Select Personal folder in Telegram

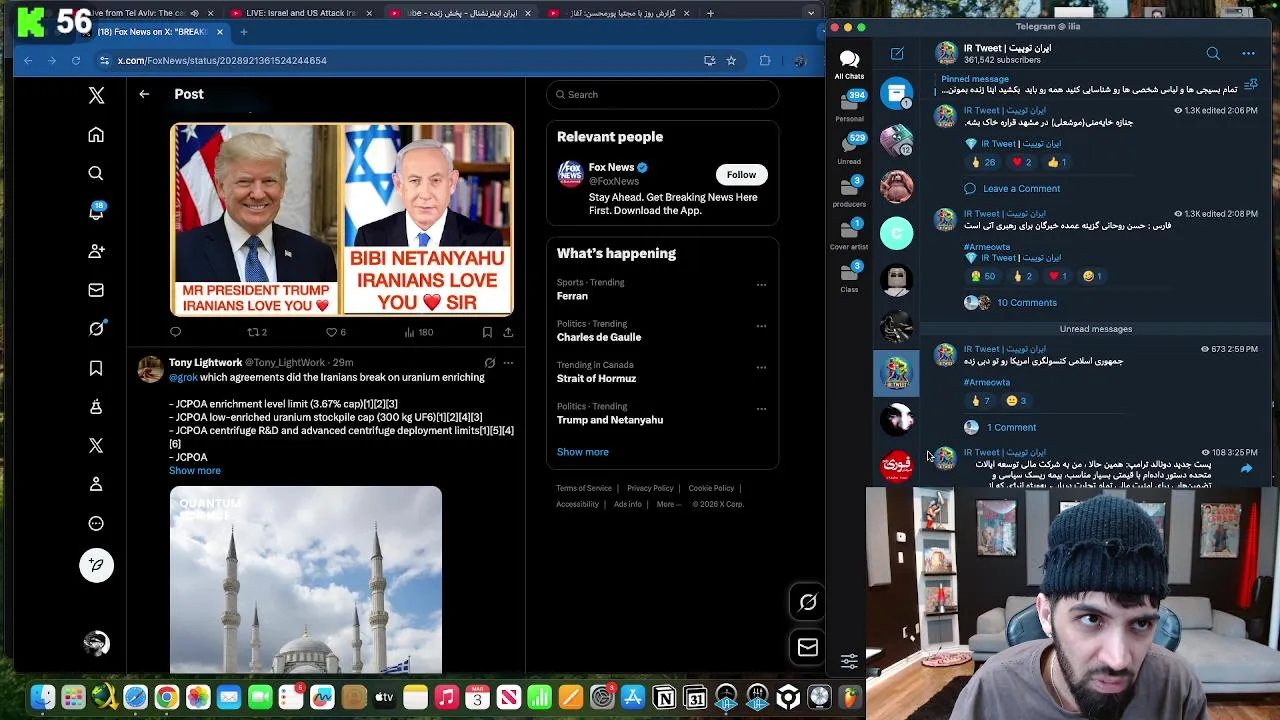849,107
